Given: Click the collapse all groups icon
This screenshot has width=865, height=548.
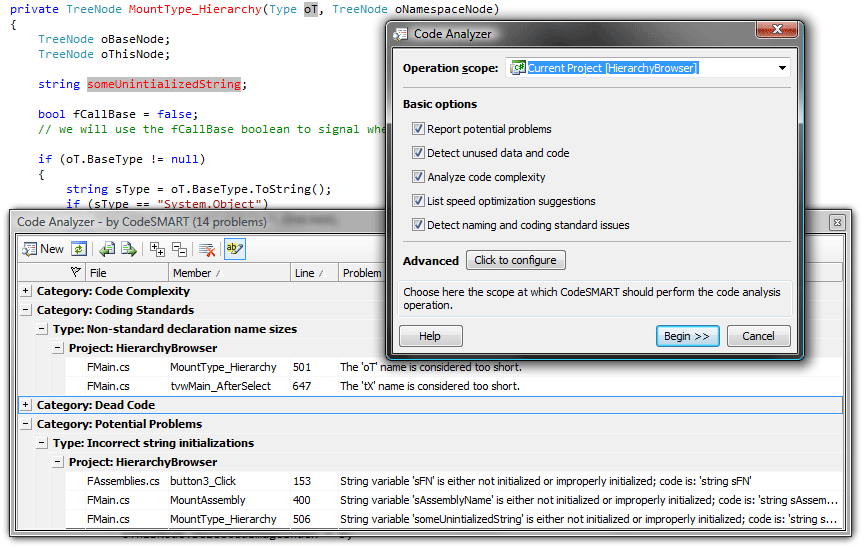Looking at the screenshot, I should 179,249.
